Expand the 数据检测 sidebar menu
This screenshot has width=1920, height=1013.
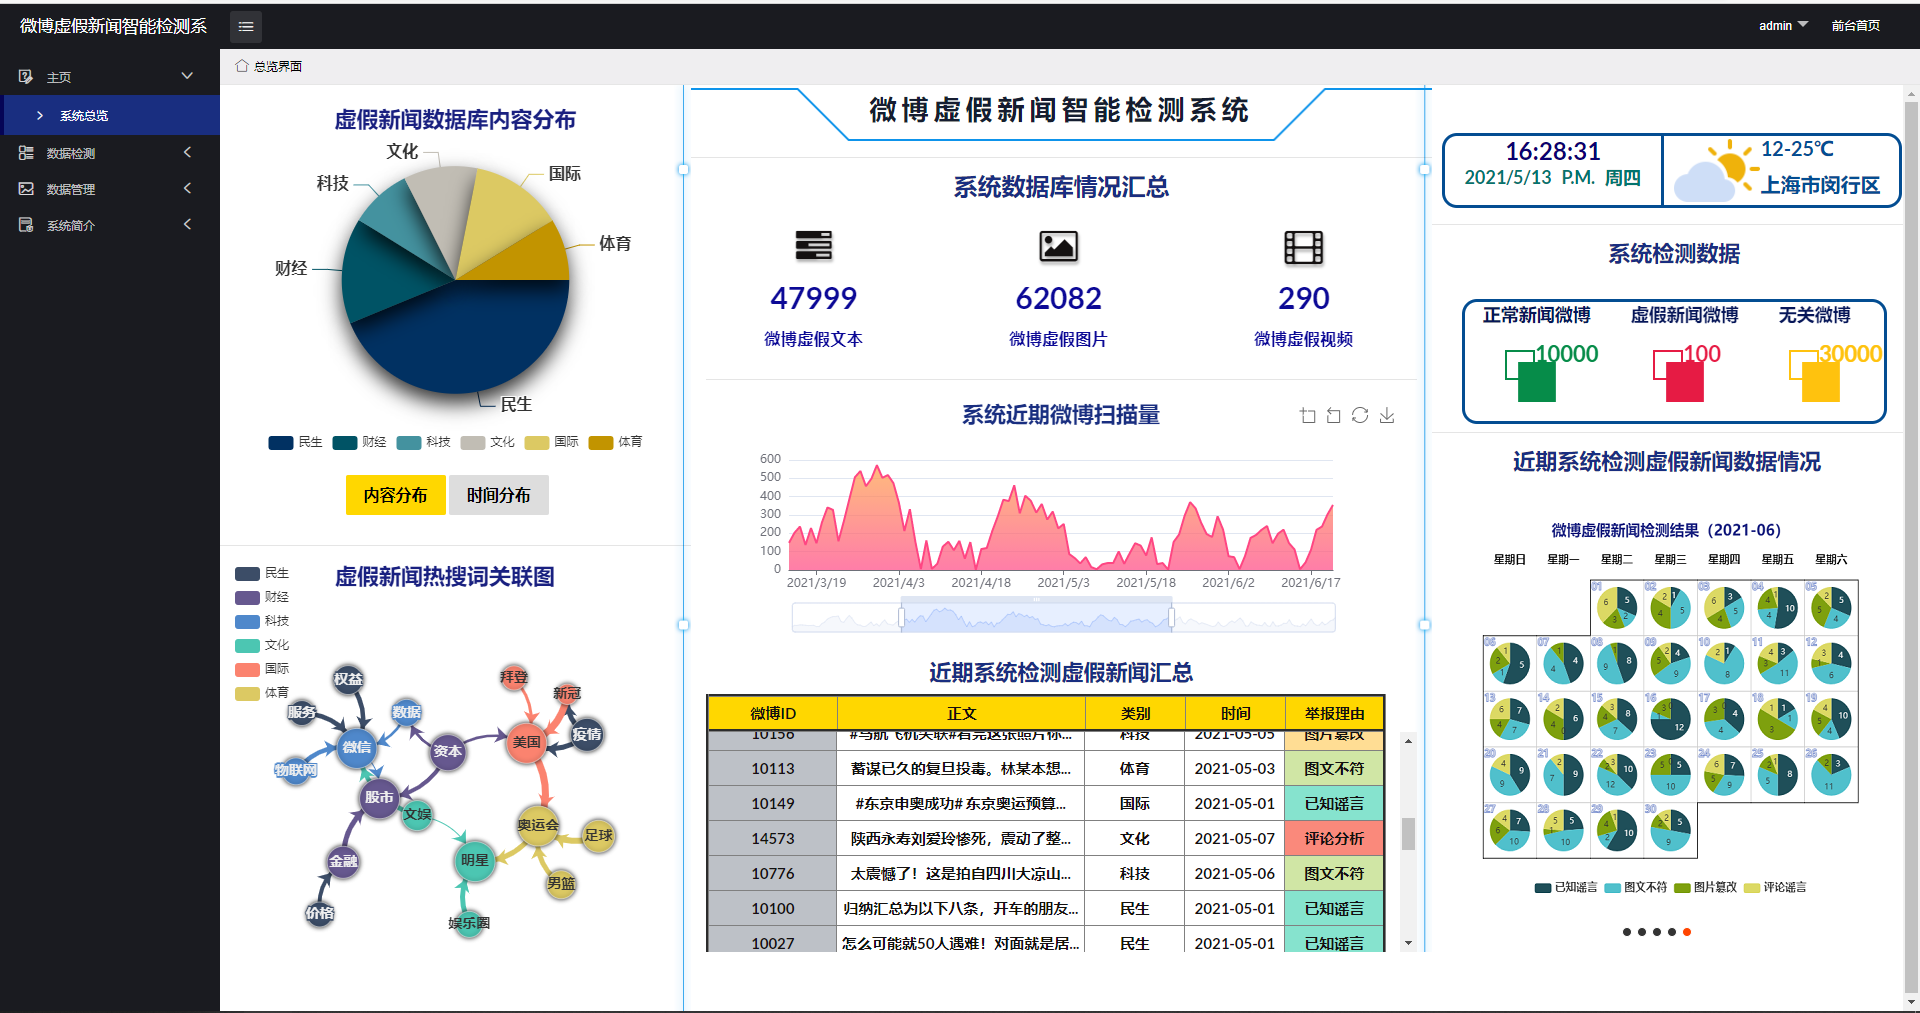[x=110, y=153]
